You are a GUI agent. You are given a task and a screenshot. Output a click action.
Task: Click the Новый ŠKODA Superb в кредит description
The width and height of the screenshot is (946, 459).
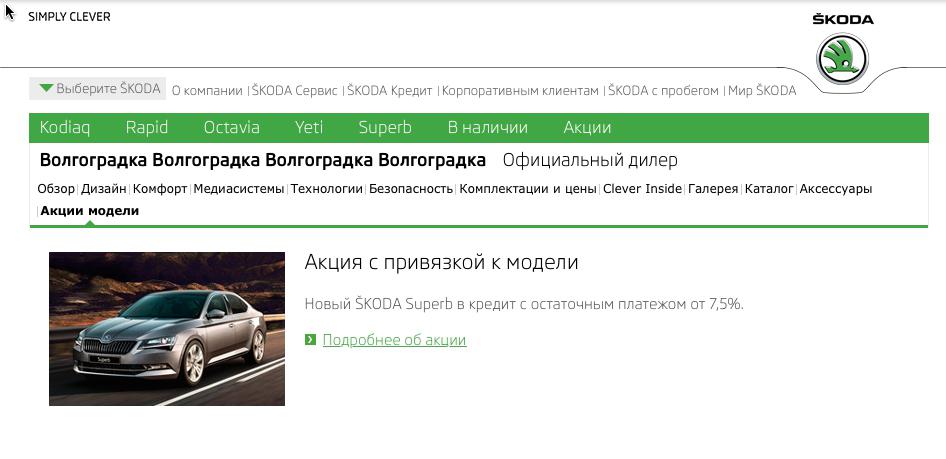click(524, 304)
